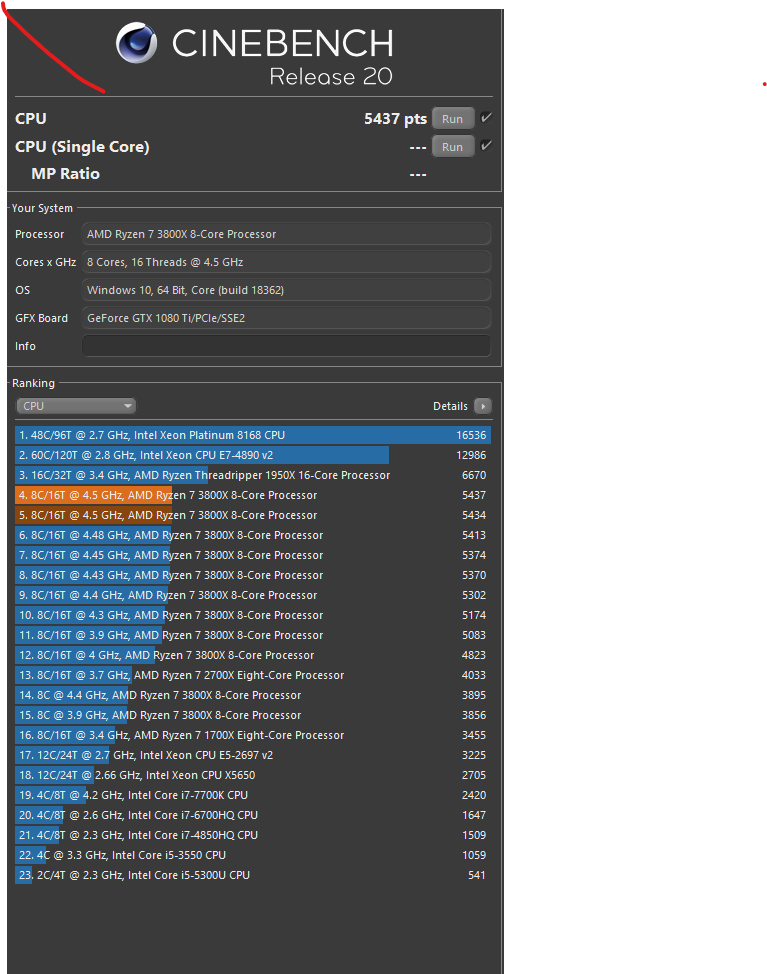
Task: Select rank 7 Ryzen 3800X @ 4.45 GHz row
Action: click(253, 555)
